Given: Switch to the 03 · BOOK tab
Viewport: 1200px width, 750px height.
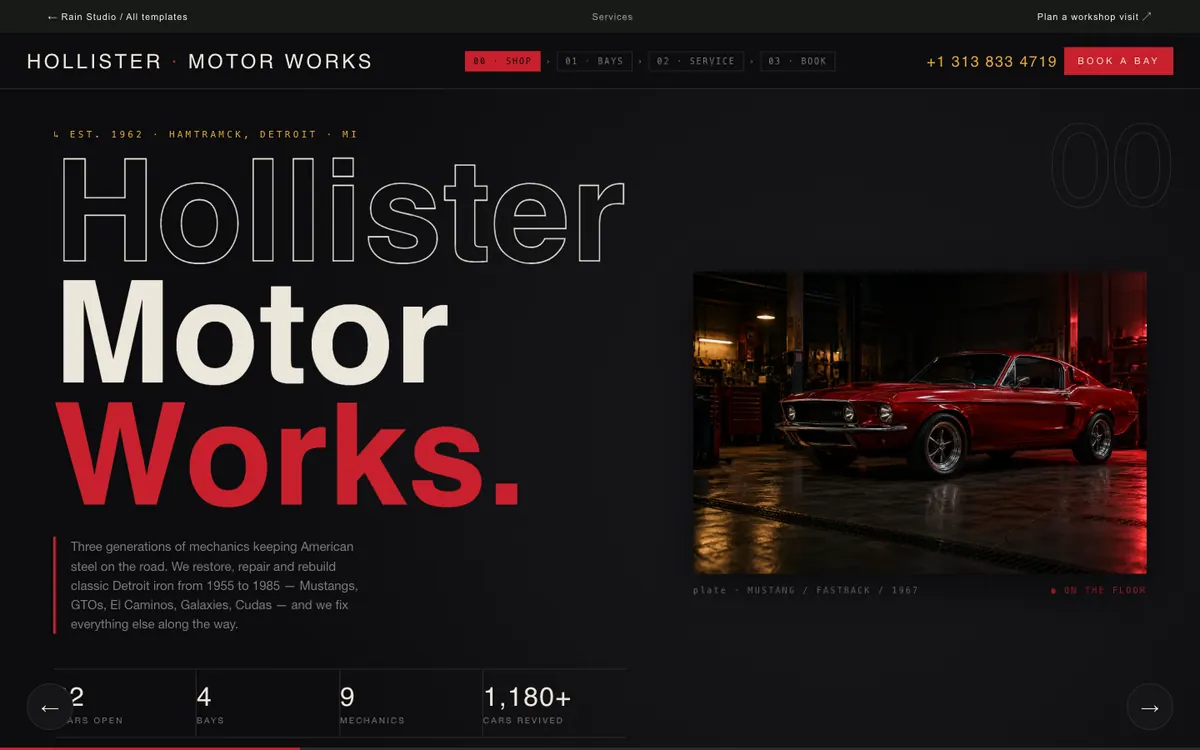Looking at the screenshot, I should point(798,61).
